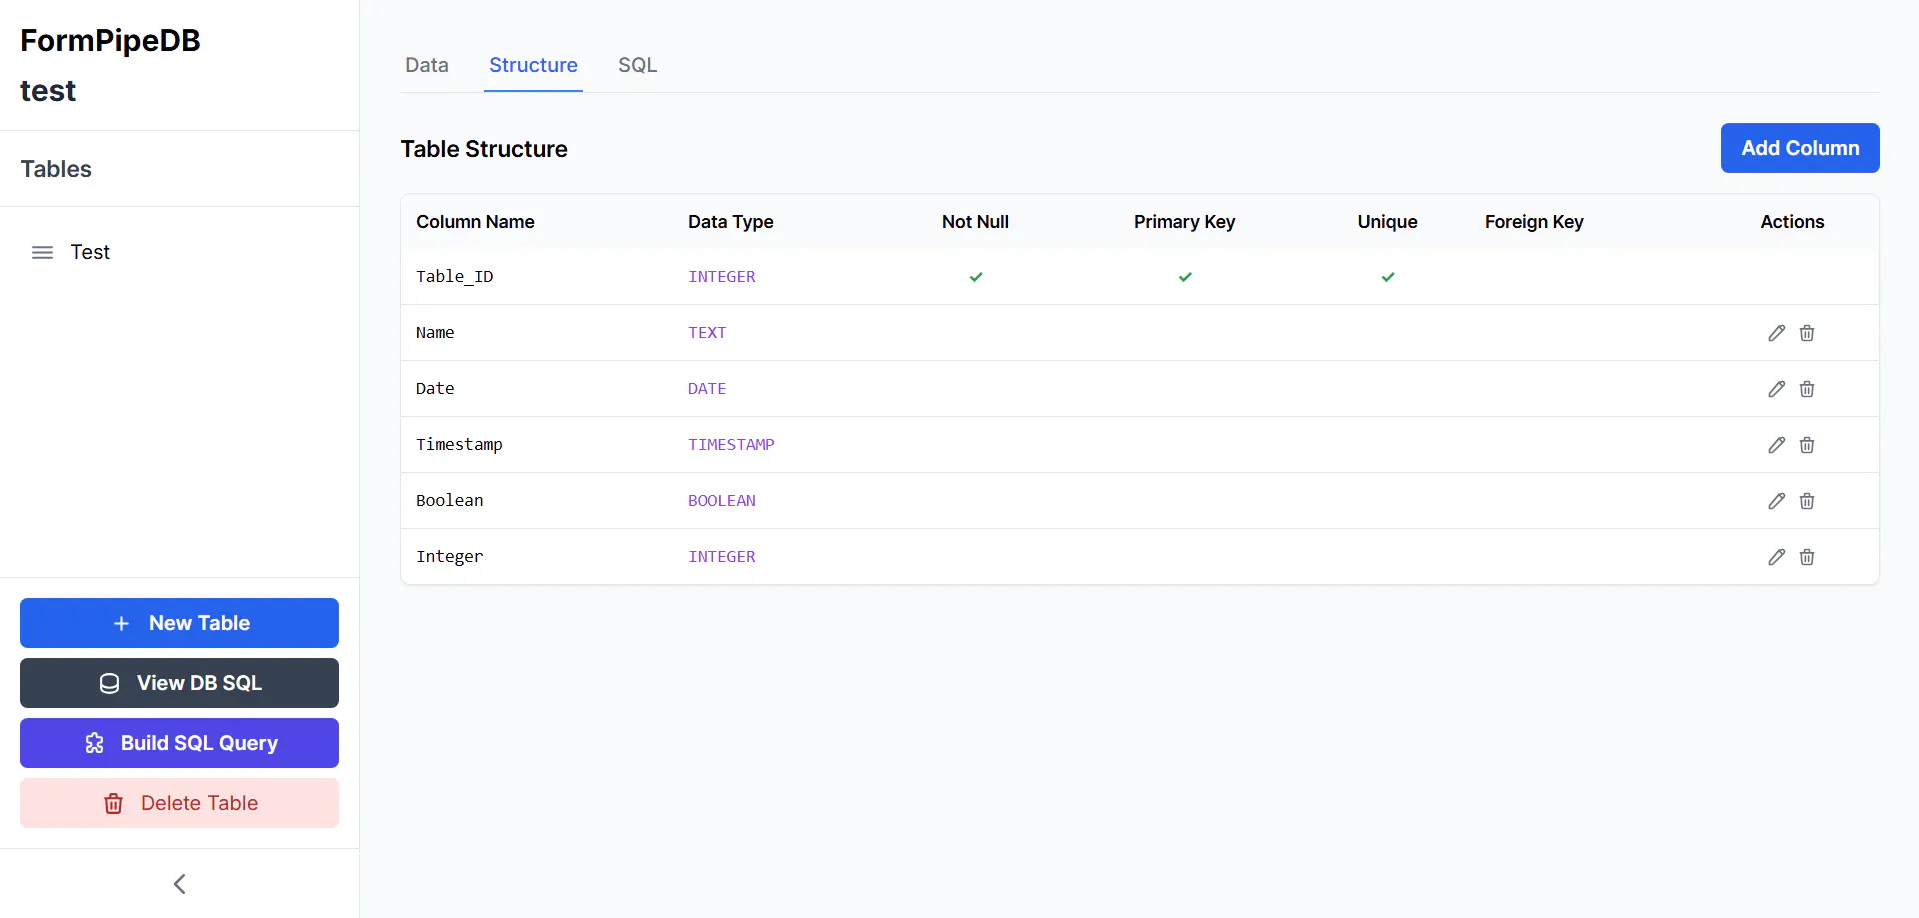Open the SQL tab
Image resolution: width=1919 pixels, height=918 pixels.
(x=637, y=65)
